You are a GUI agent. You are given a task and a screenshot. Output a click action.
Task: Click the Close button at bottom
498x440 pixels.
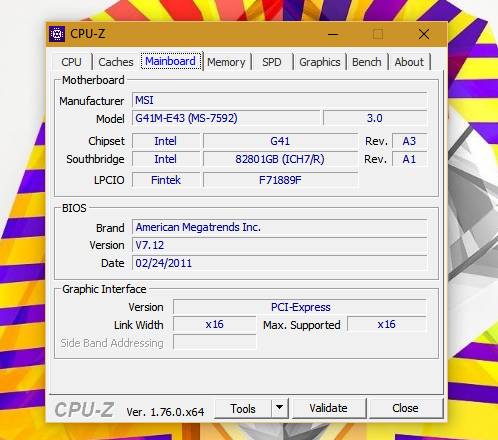406,408
